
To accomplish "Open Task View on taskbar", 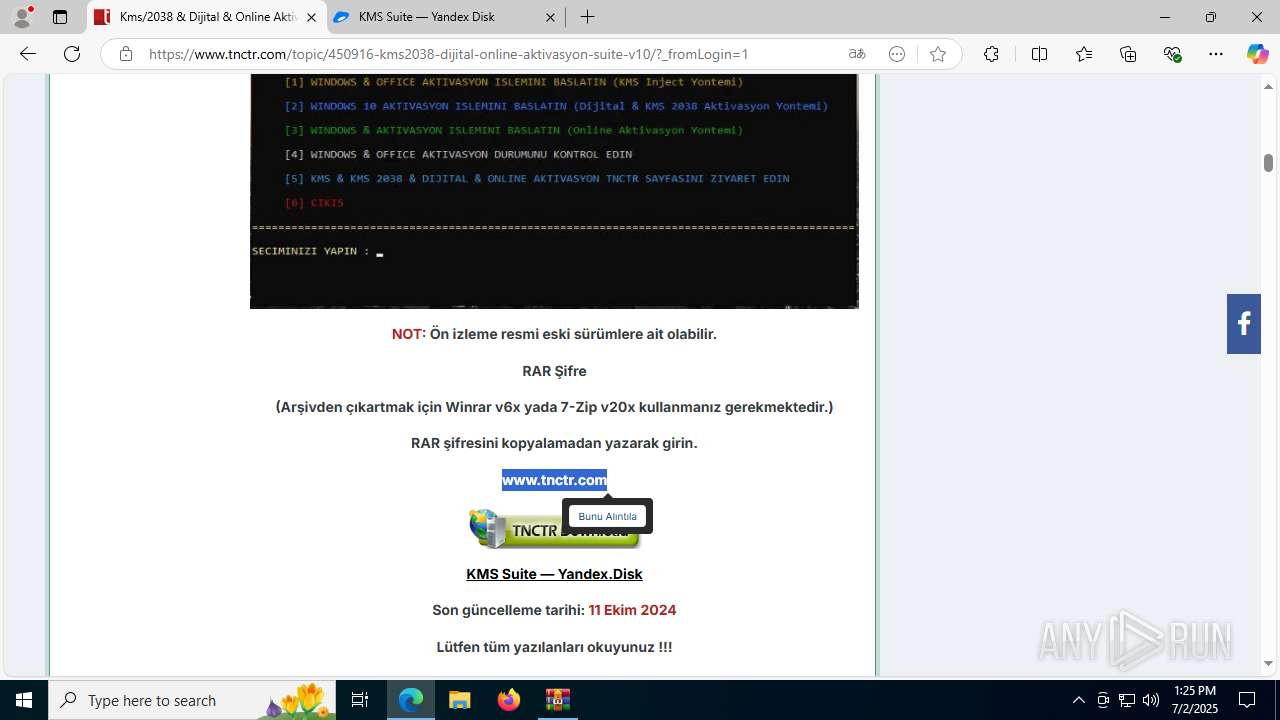I will [x=360, y=700].
